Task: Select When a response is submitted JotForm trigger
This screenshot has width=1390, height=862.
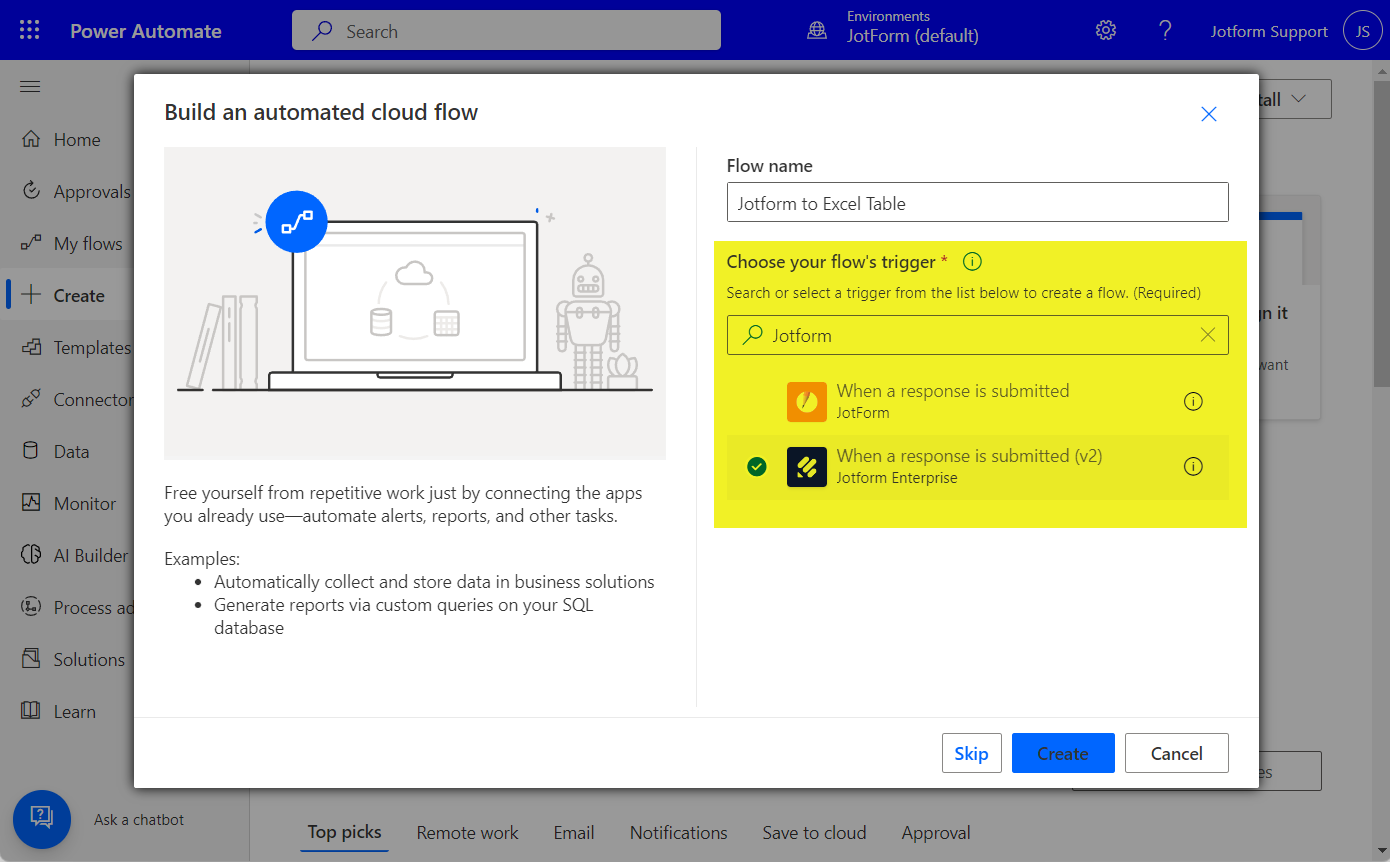Action: [952, 401]
